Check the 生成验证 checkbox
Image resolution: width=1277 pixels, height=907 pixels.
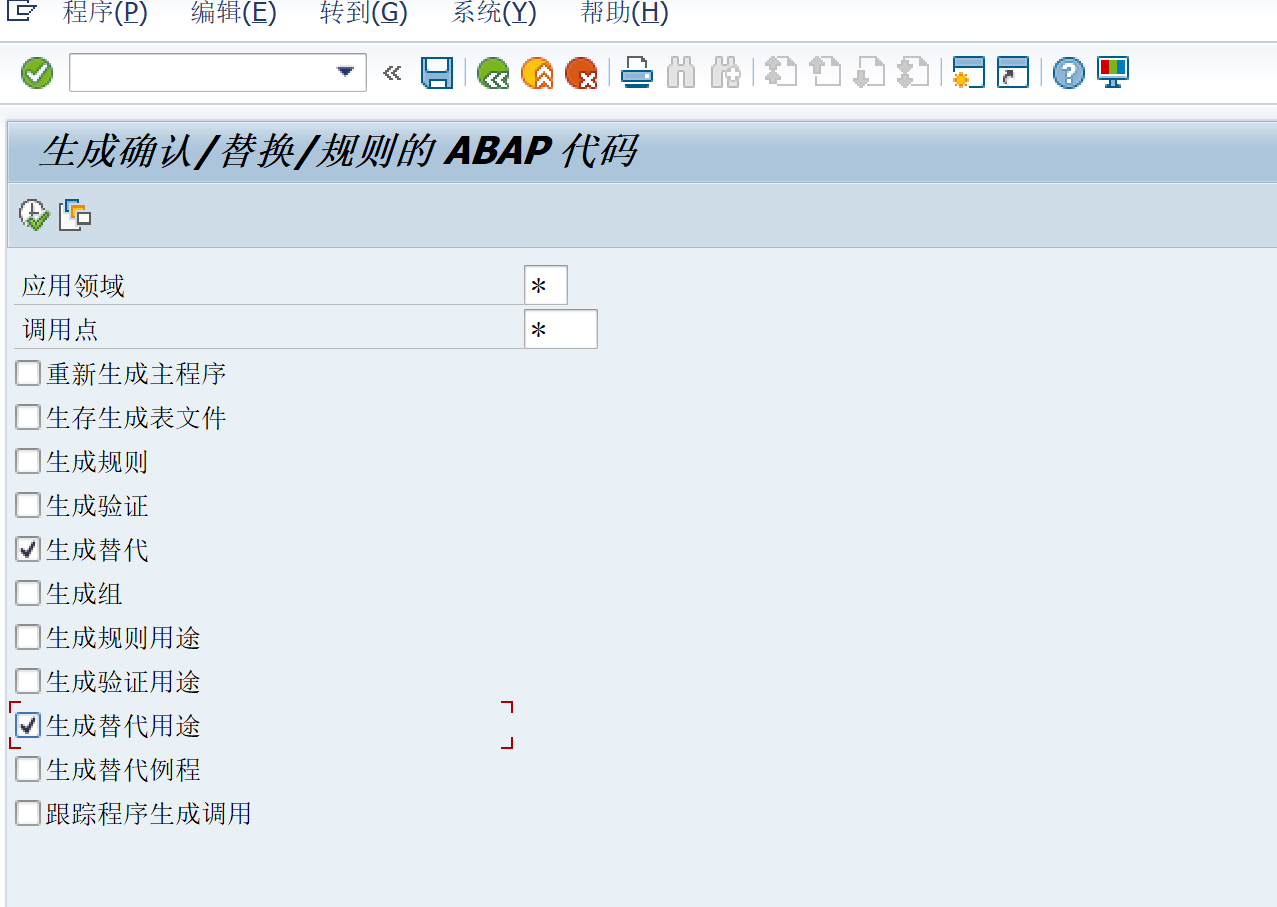[28, 506]
